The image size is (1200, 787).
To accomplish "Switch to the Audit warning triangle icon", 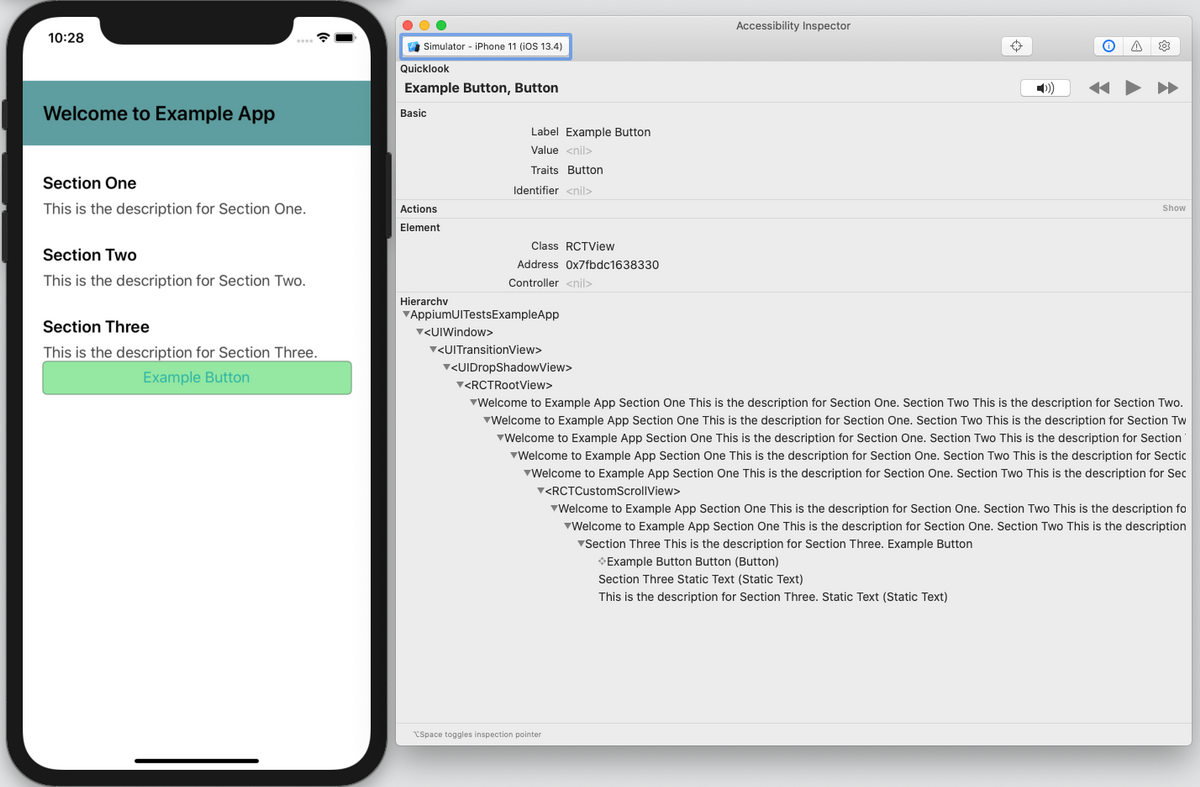I will click(1136, 47).
